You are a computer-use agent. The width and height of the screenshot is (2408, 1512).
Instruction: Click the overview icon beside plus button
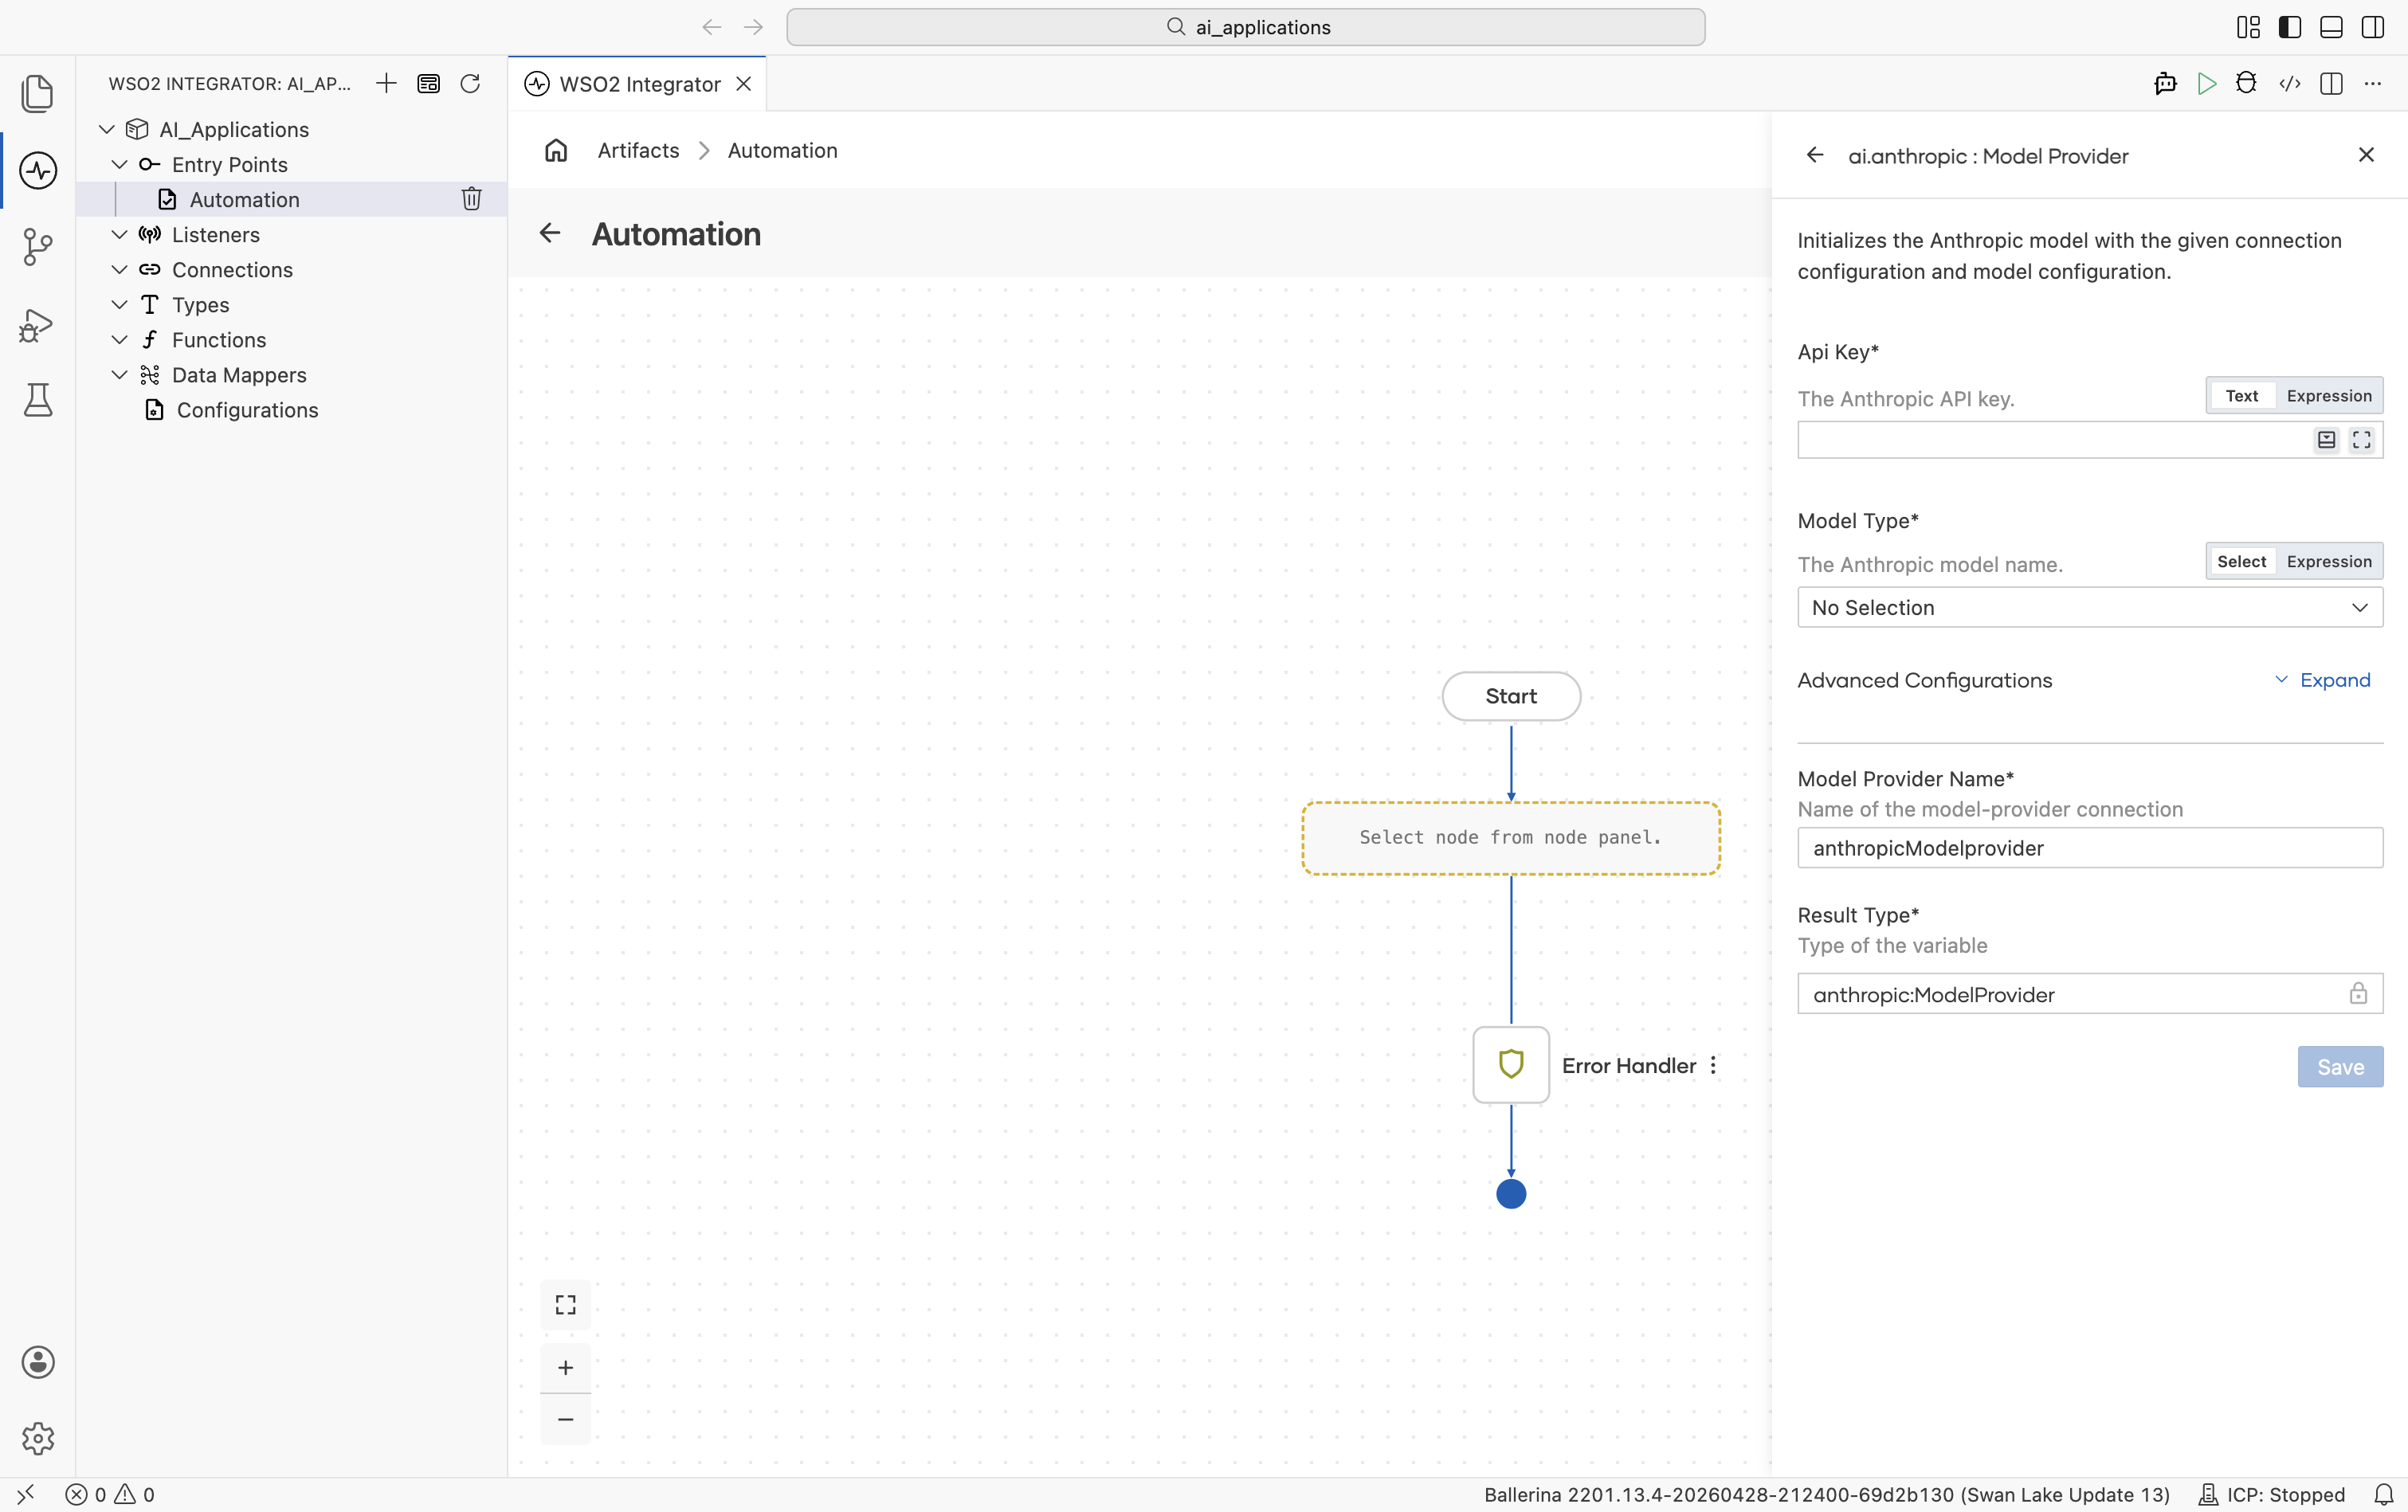click(428, 83)
